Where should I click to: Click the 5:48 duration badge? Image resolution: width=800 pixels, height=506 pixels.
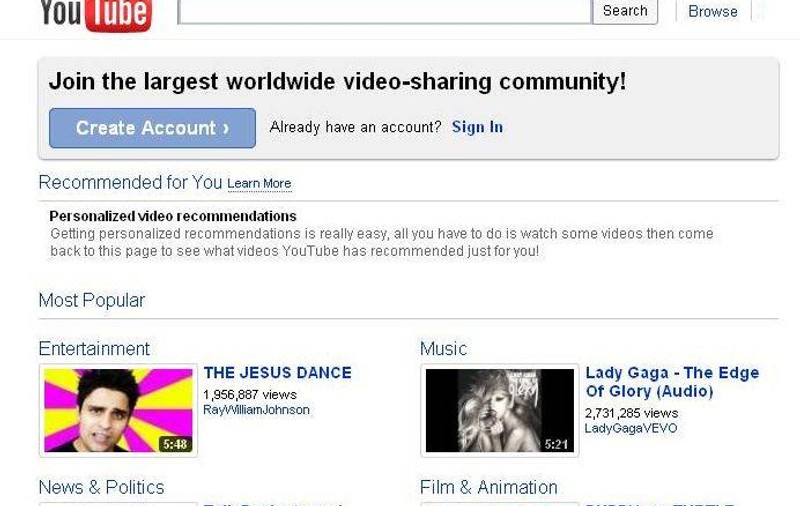175,444
